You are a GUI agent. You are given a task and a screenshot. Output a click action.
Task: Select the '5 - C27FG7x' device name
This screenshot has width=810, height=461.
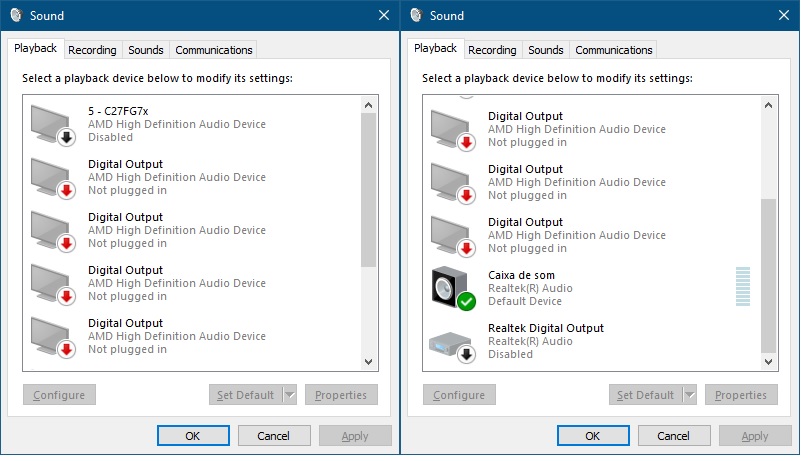coord(118,111)
